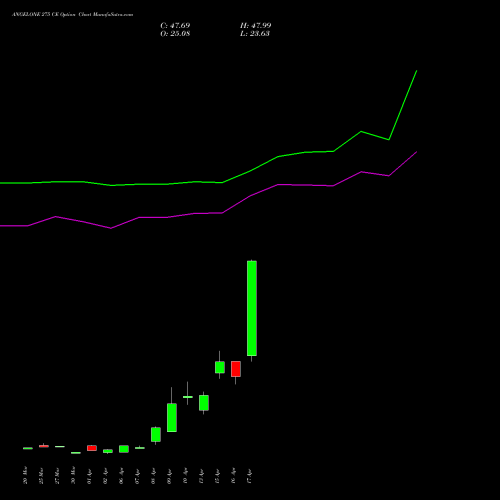Click the 09 Apr date label
This screenshot has height=500, width=500.
169,476
